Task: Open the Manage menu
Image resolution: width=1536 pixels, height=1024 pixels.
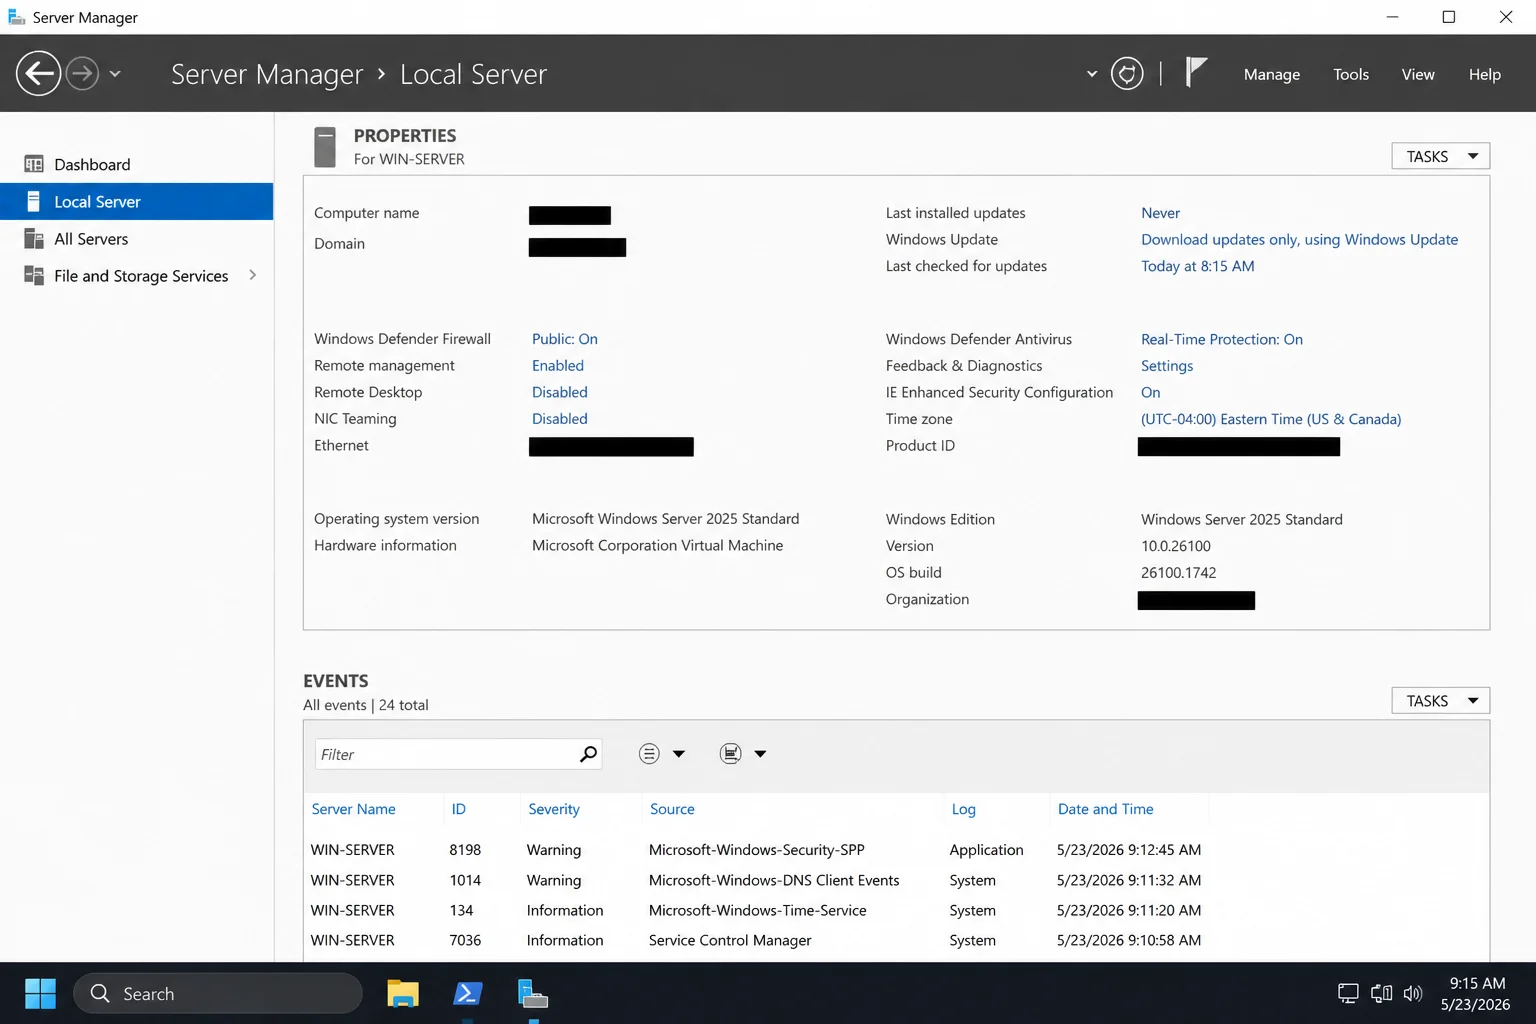Action: tap(1272, 74)
